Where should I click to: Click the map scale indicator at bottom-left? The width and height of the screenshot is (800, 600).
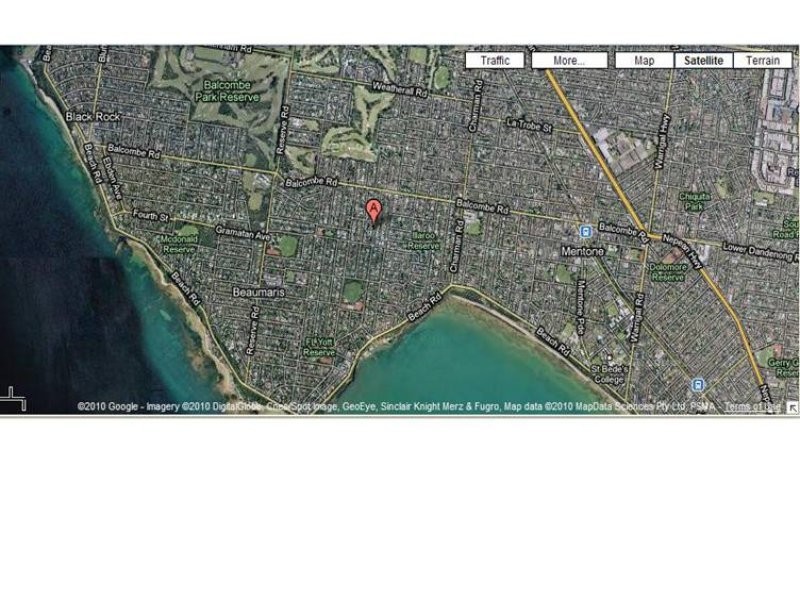(16, 399)
